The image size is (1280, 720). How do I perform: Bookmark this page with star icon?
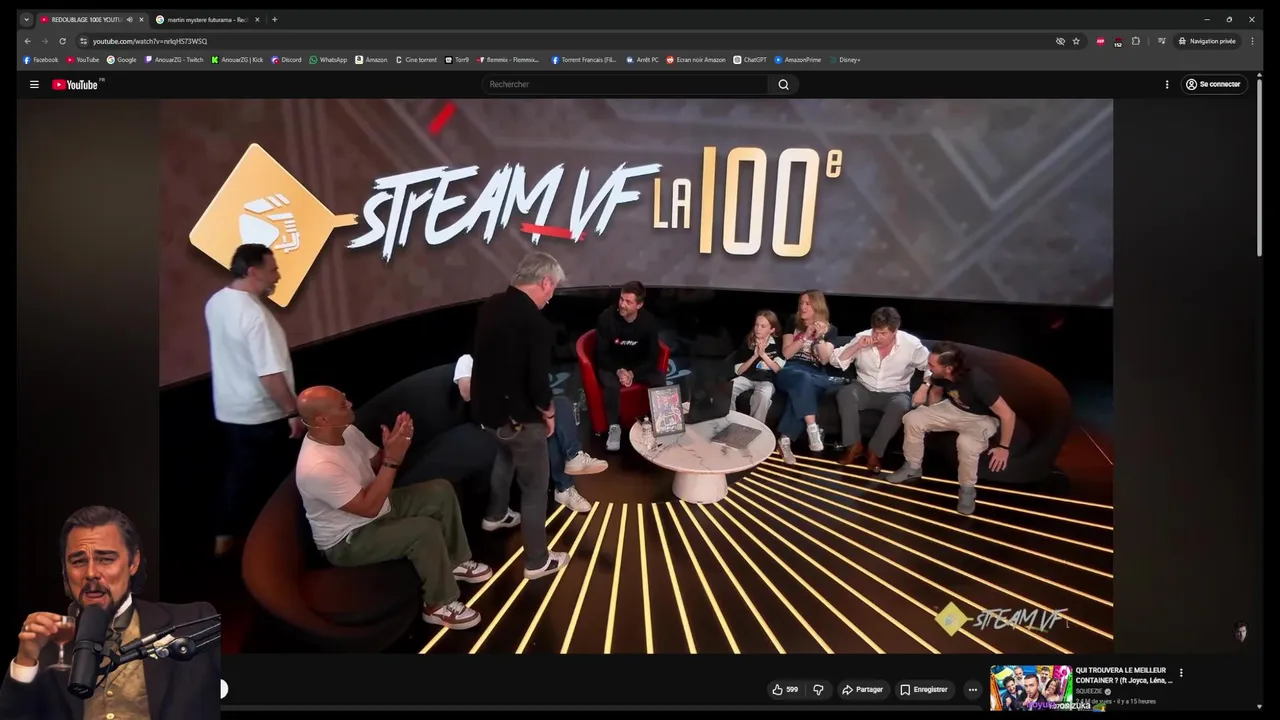tap(1076, 41)
